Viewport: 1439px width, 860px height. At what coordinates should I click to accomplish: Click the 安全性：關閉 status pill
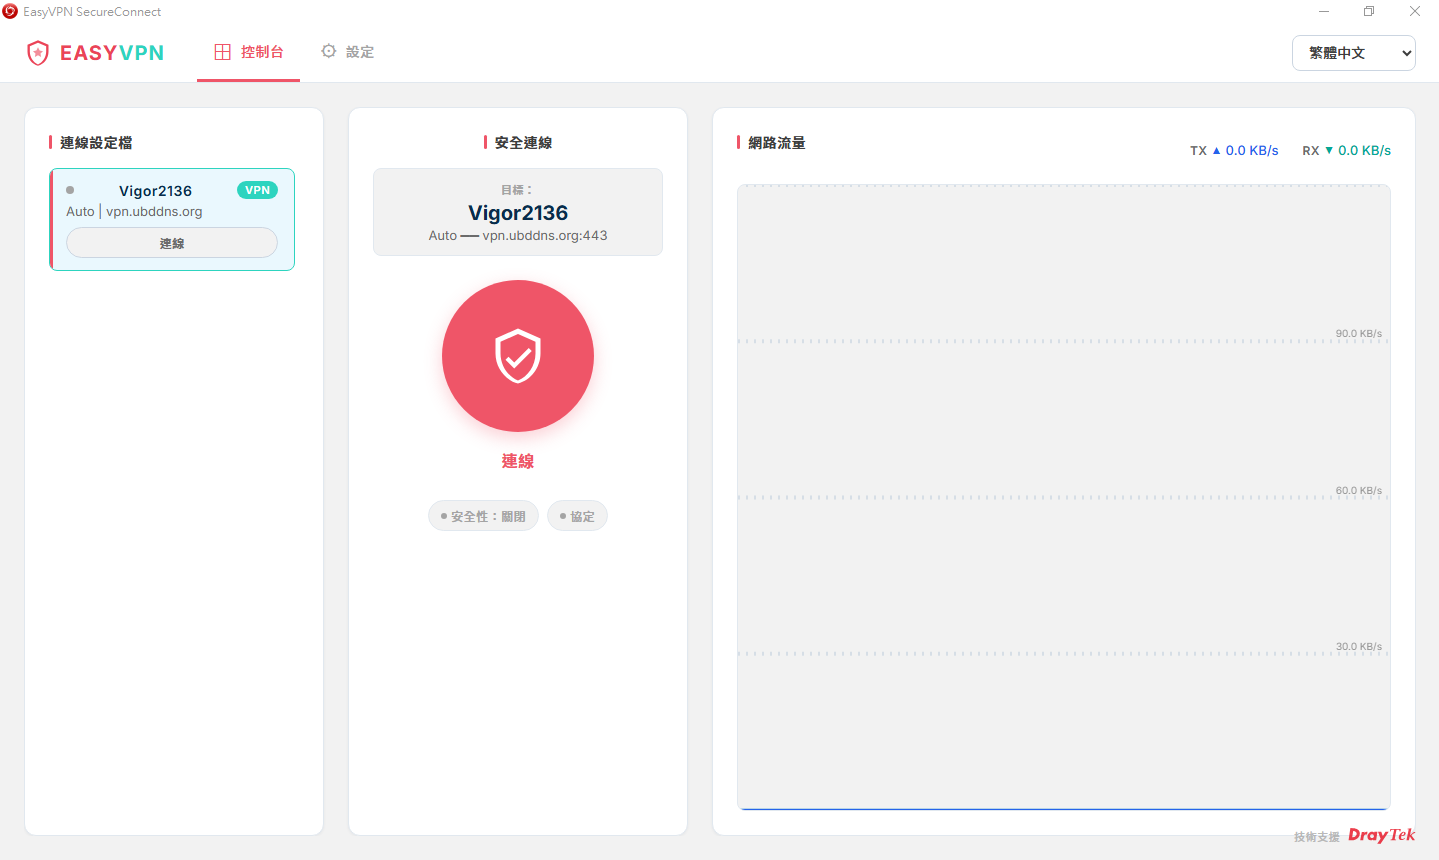(x=484, y=516)
